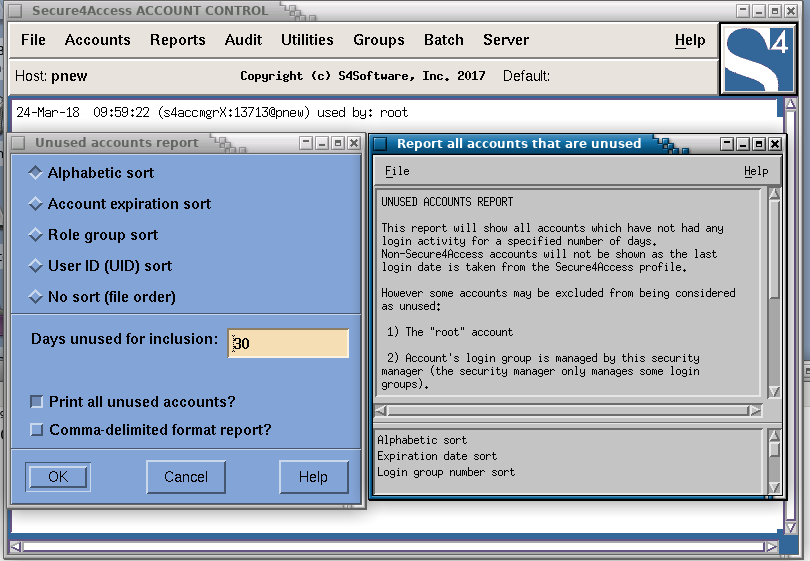Click down arrow of topics list scrollbar
The height and width of the screenshot is (561, 810).
pos(774,487)
